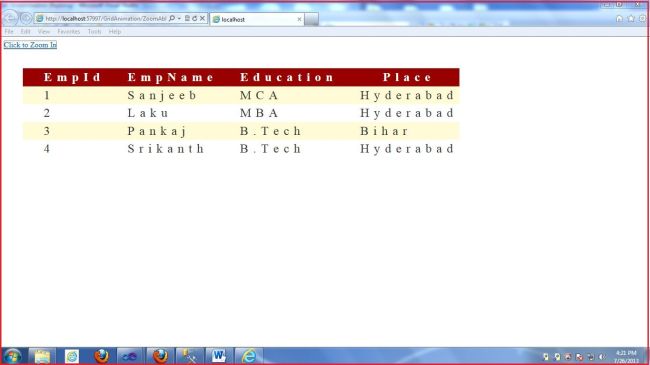Open the tools utility icon on the taskbar
The width and height of the screenshot is (650, 365).
[x=189, y=356]
